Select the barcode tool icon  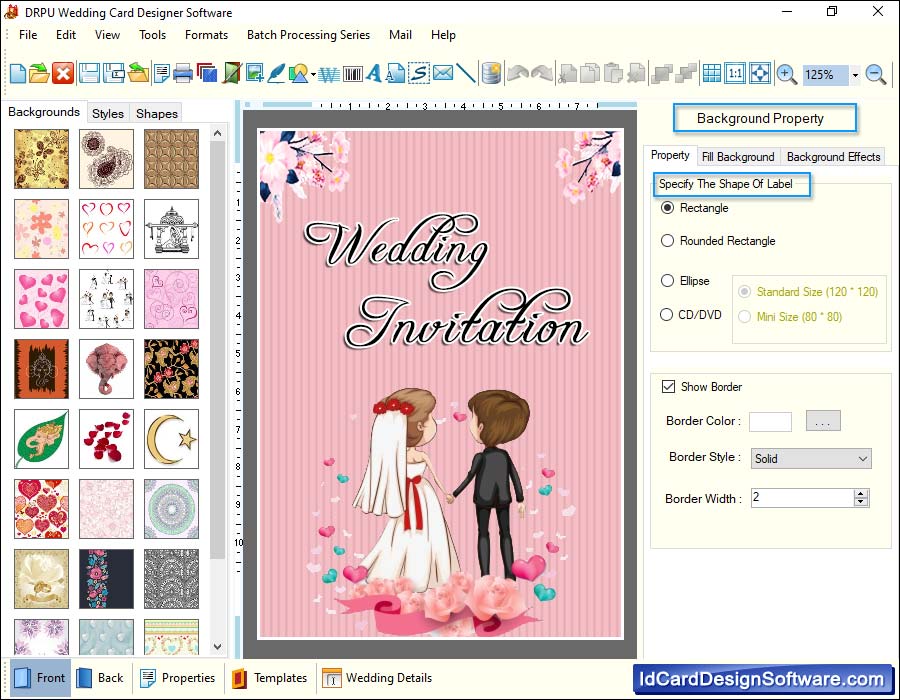tap(352, 73)
